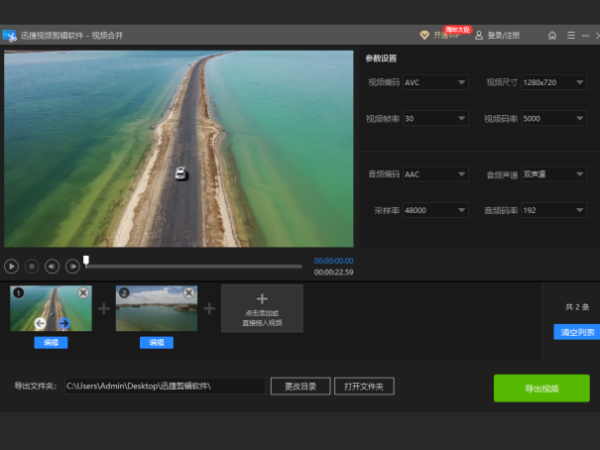600x450 pixels.
Task: Open the 视频帧率 30 dropdown
Action: pyautogui.click(x=435, y=119)
